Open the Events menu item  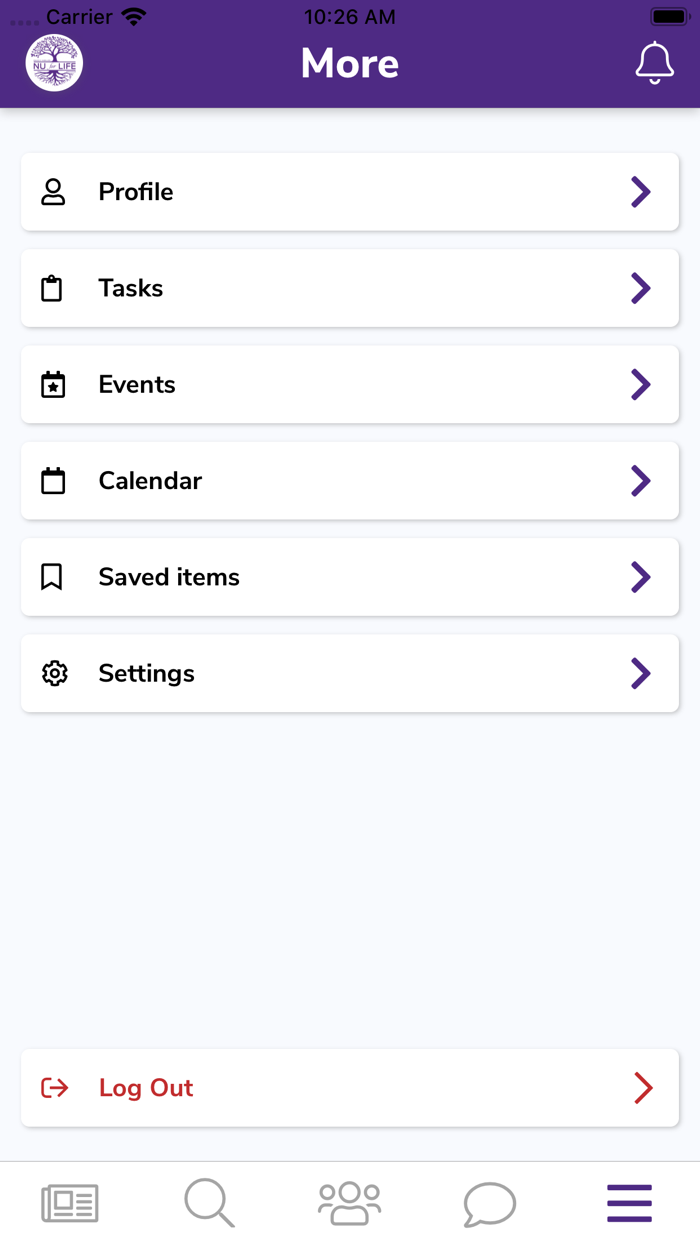pos(137,385)
